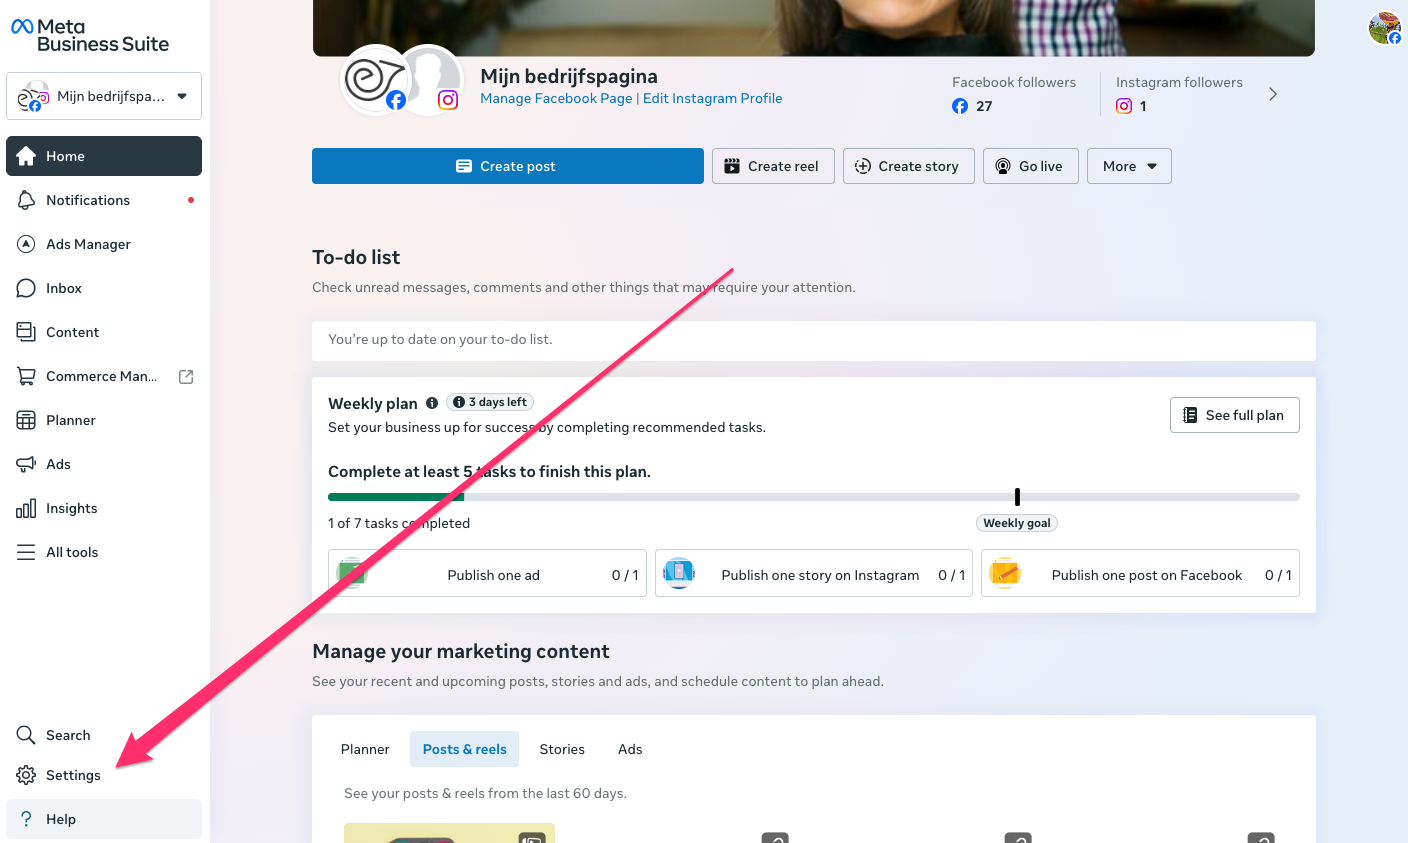The height and width of the screenshot is (843, 1408).
Task: Click the Weekly goal marker on progress bar
Action: tap(1017, 497)
